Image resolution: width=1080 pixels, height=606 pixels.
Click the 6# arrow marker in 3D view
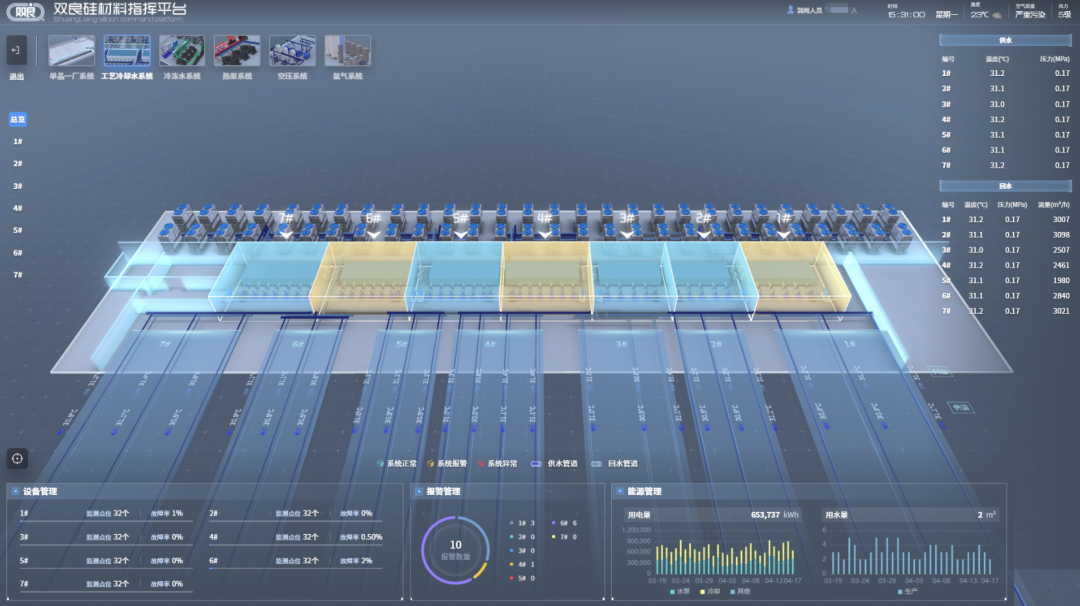coord(373,235)
